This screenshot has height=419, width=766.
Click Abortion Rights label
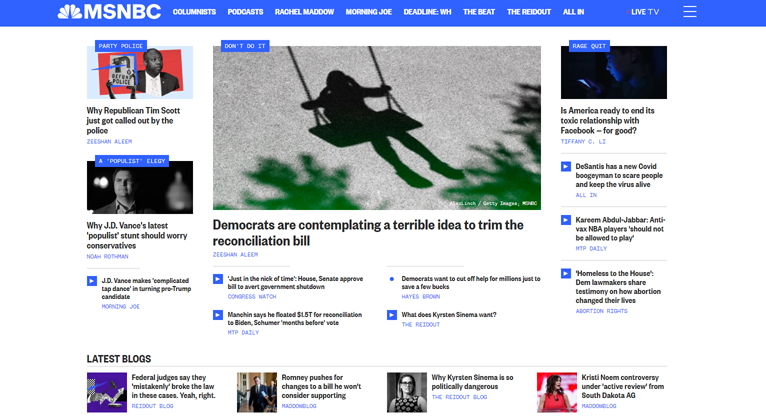point(601,311)
